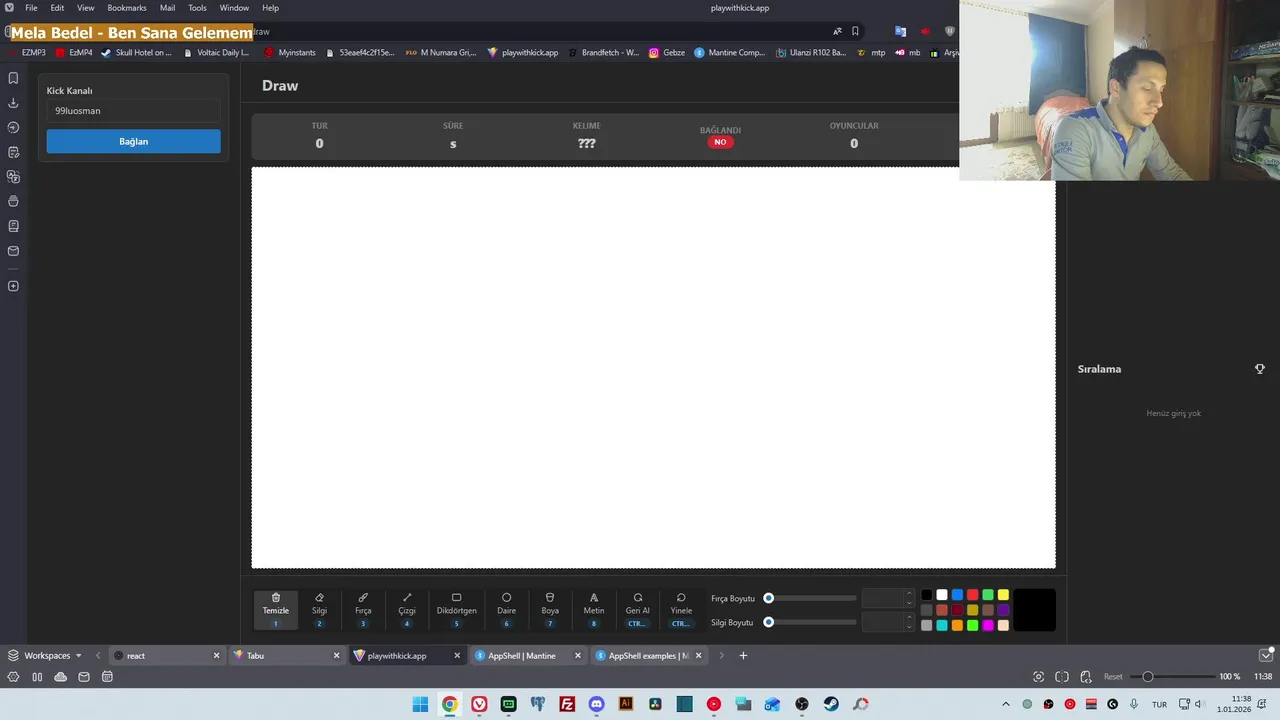Click the blue Bağlan button
The height and width of the screenshot is (720, 1280).
[133, 141]
